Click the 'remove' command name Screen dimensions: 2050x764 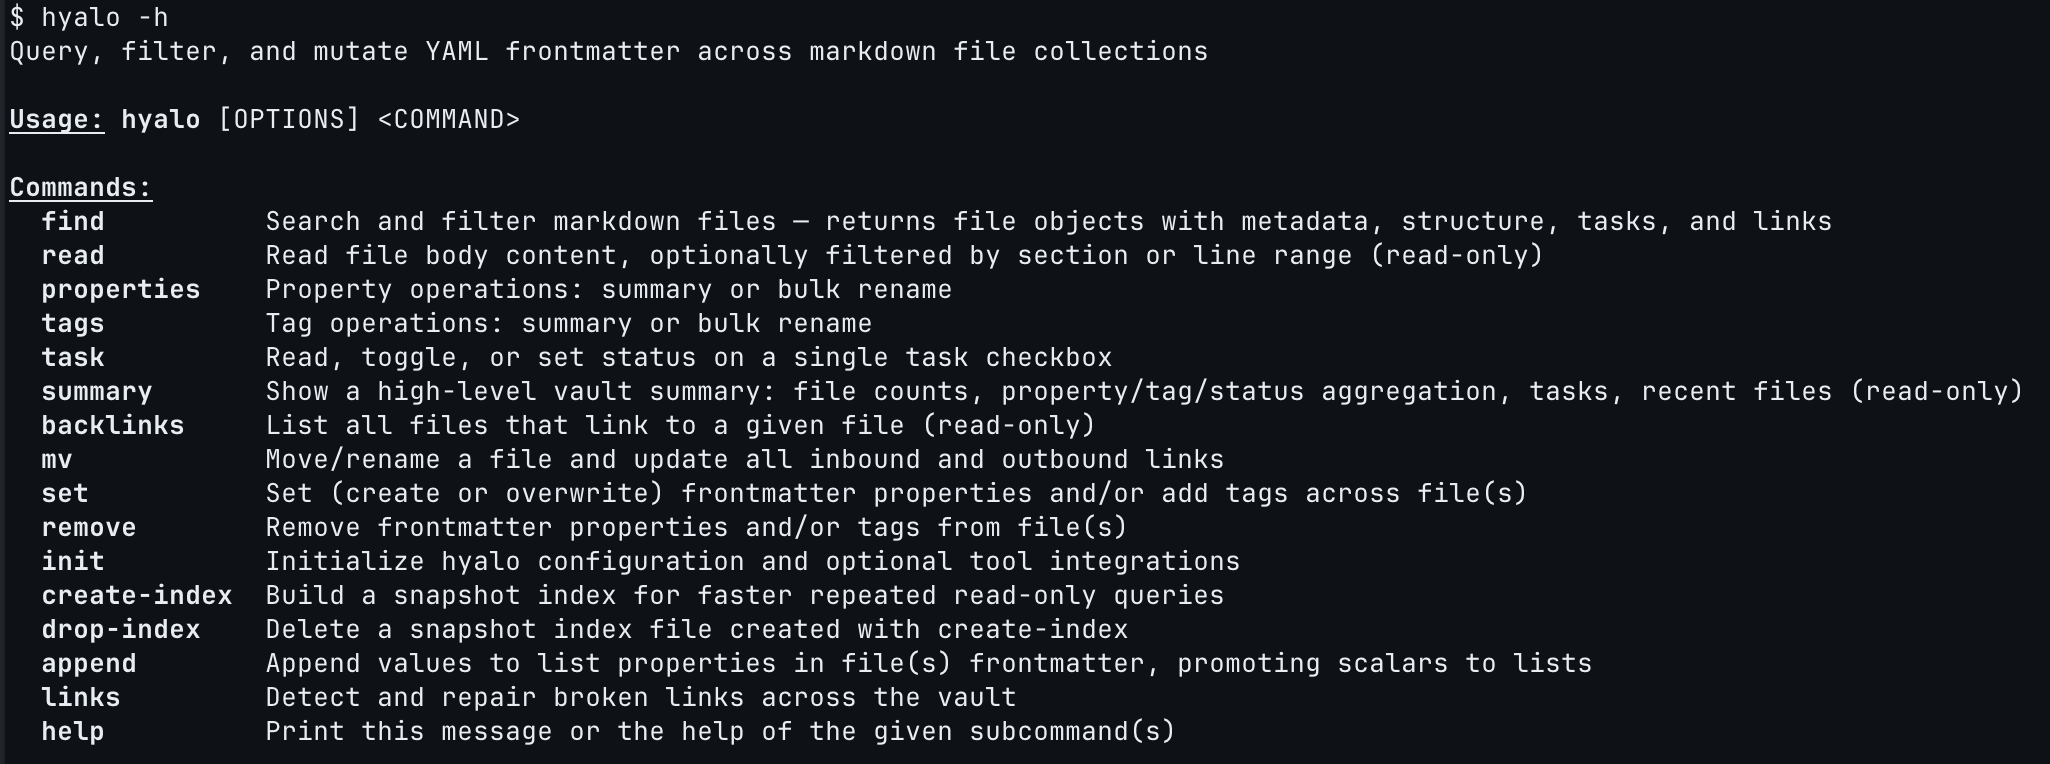pos(89,528)
